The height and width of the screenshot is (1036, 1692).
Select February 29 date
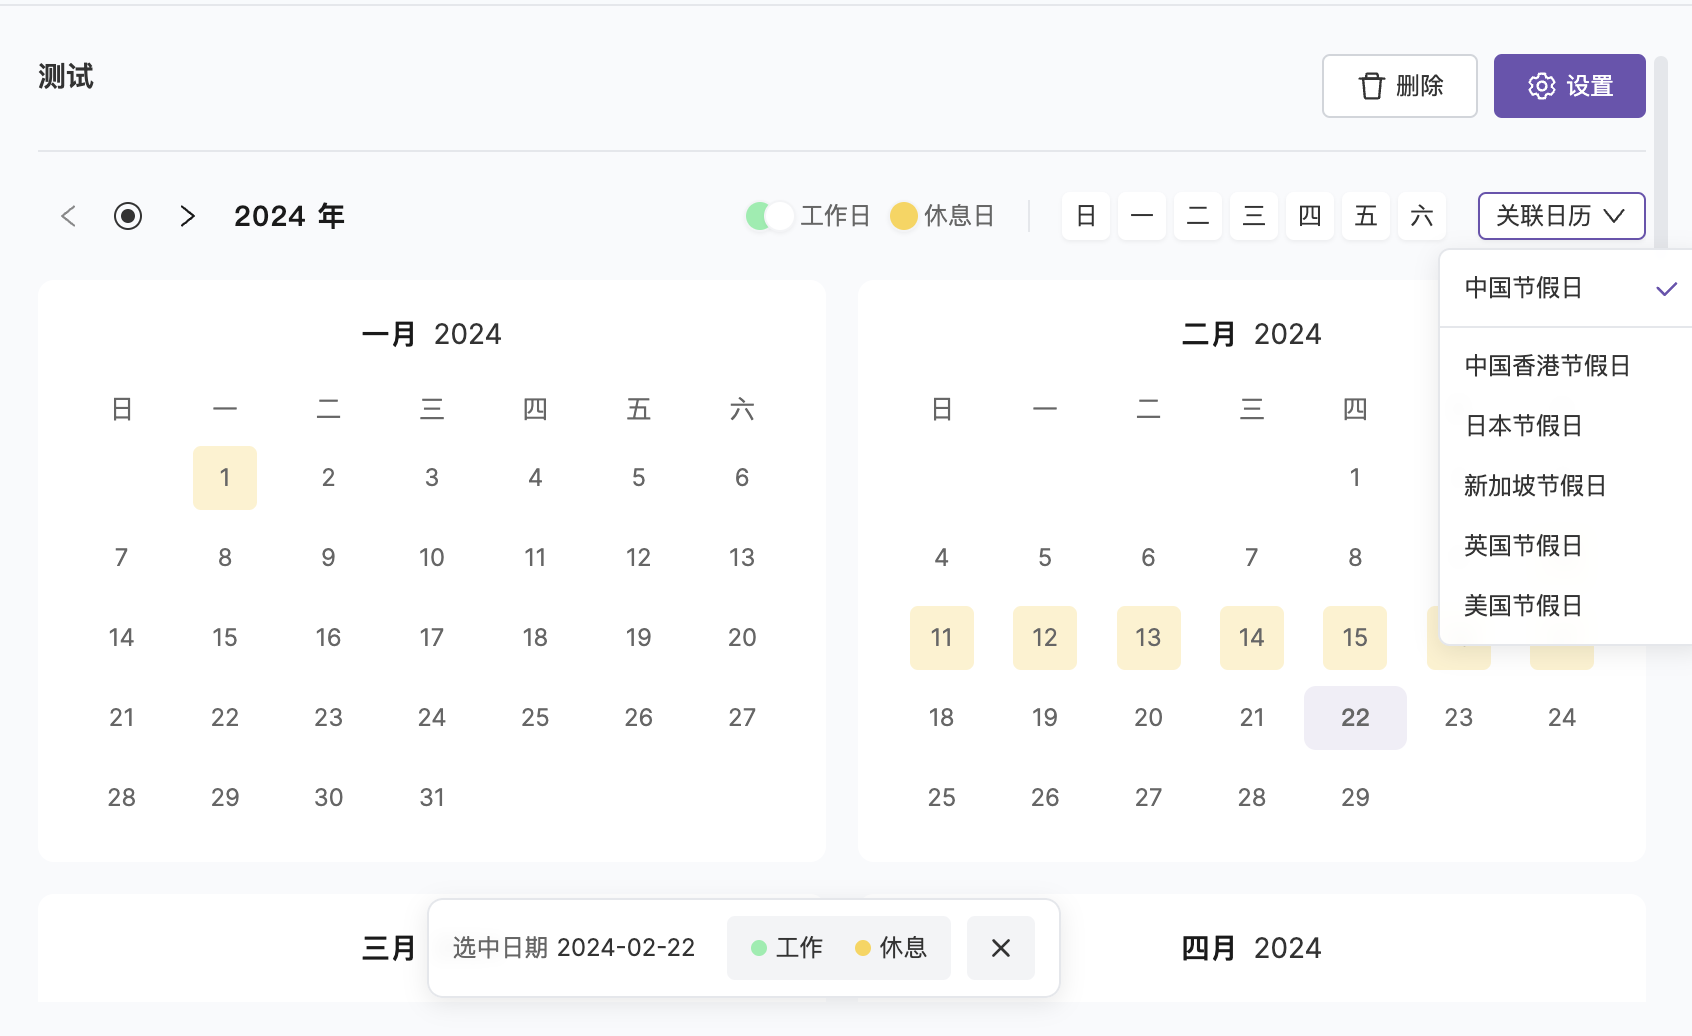pyautogui.click(x=1355, y=798)
